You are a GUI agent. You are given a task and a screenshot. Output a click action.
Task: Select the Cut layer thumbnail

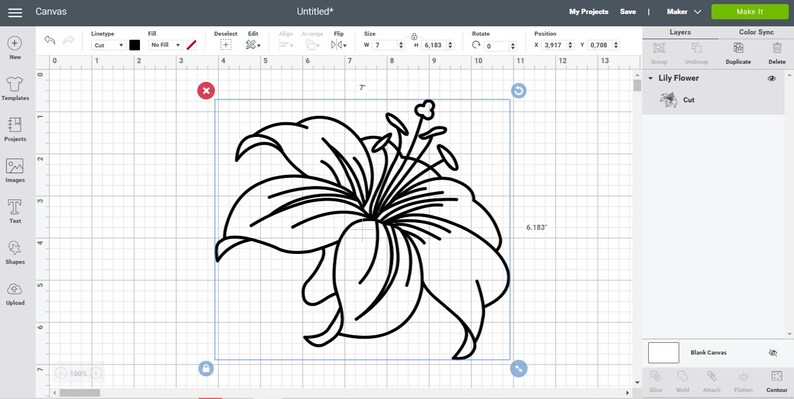coord(668,100)
